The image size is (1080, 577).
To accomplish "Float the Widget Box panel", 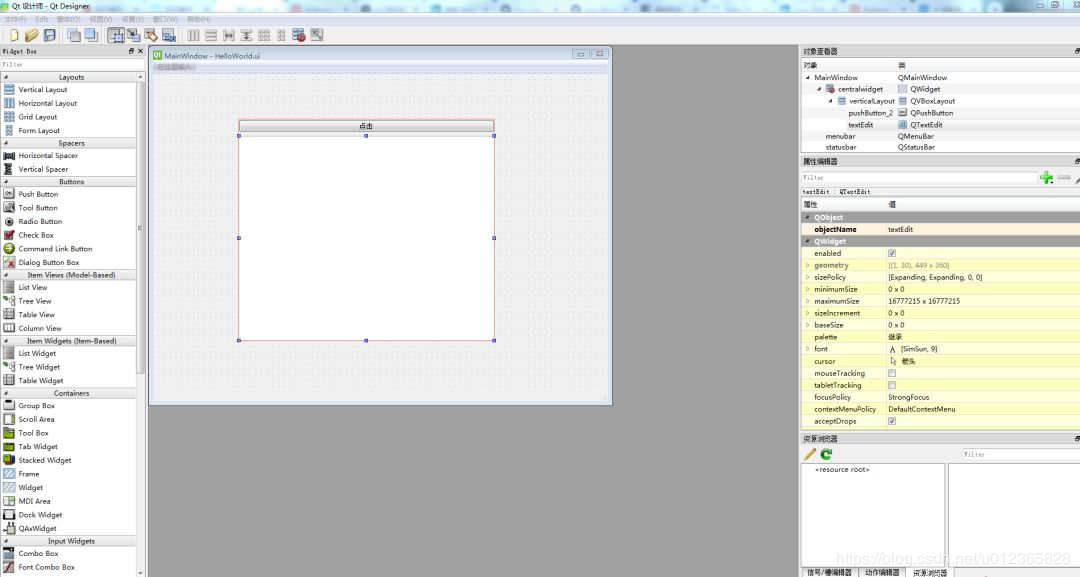I will pyautogui.click(x=131, y=51).
